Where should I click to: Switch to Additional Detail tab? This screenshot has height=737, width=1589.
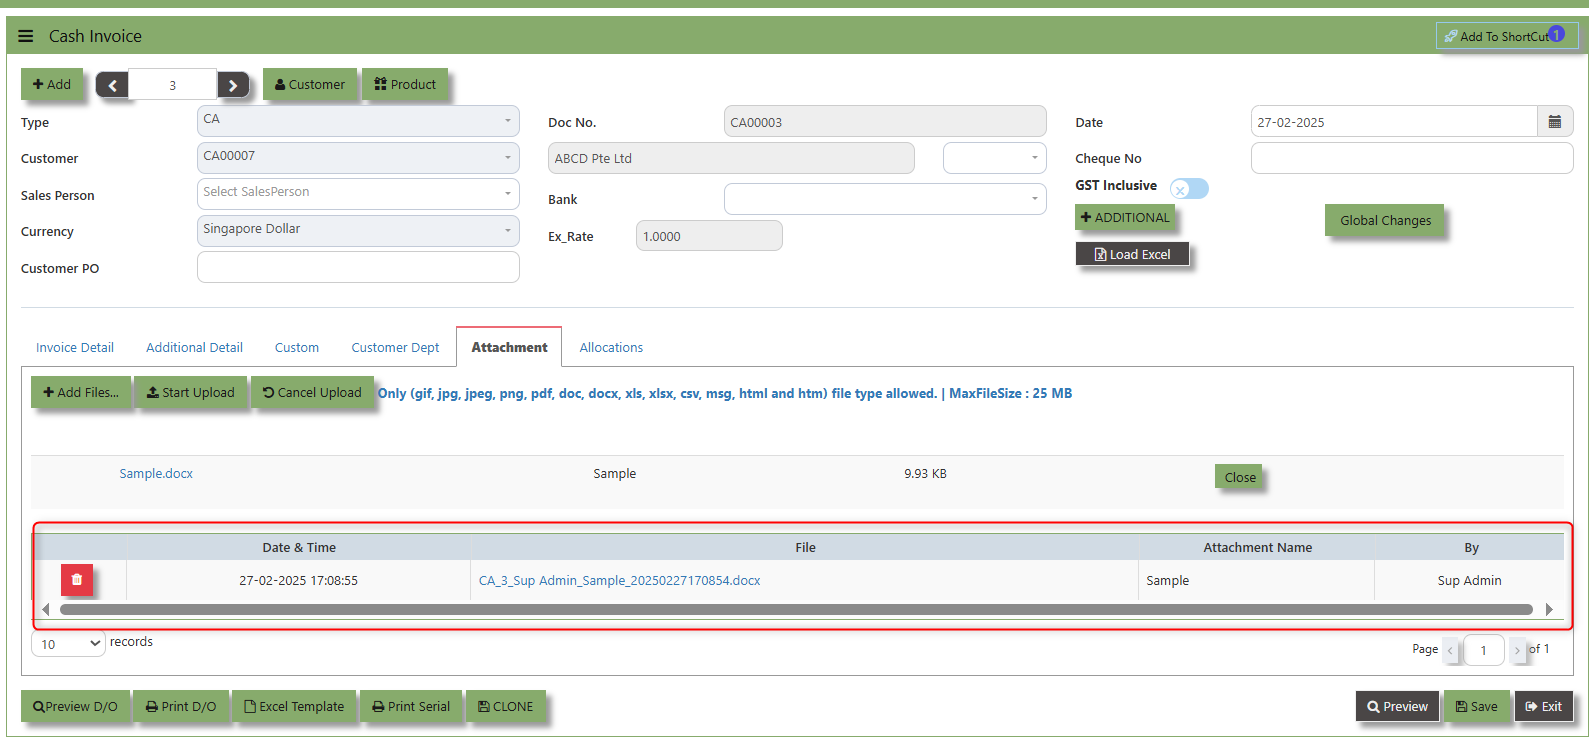[x=194, y=348]
